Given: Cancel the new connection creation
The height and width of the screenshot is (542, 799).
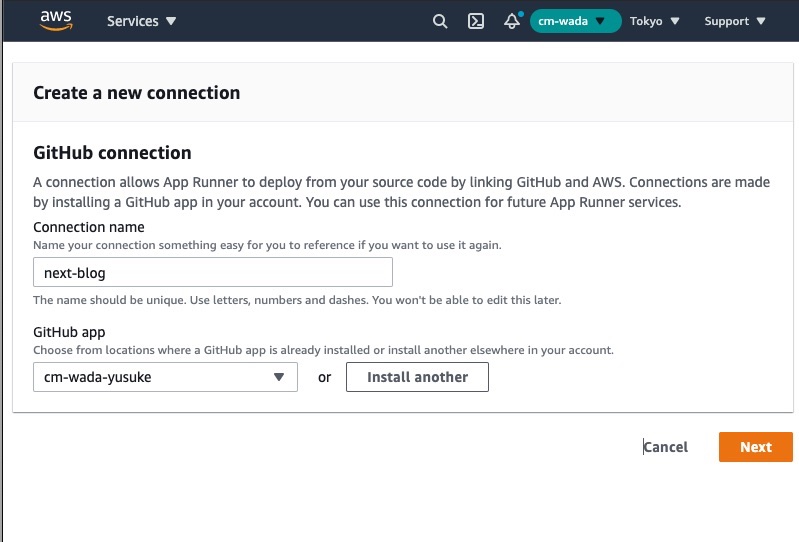Looking at the screenshot, I should click(x=665, y=447).
